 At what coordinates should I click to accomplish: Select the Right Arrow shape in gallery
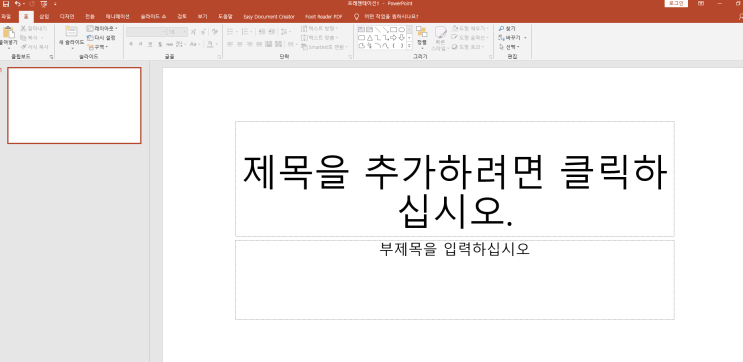(x=393, y=38)
